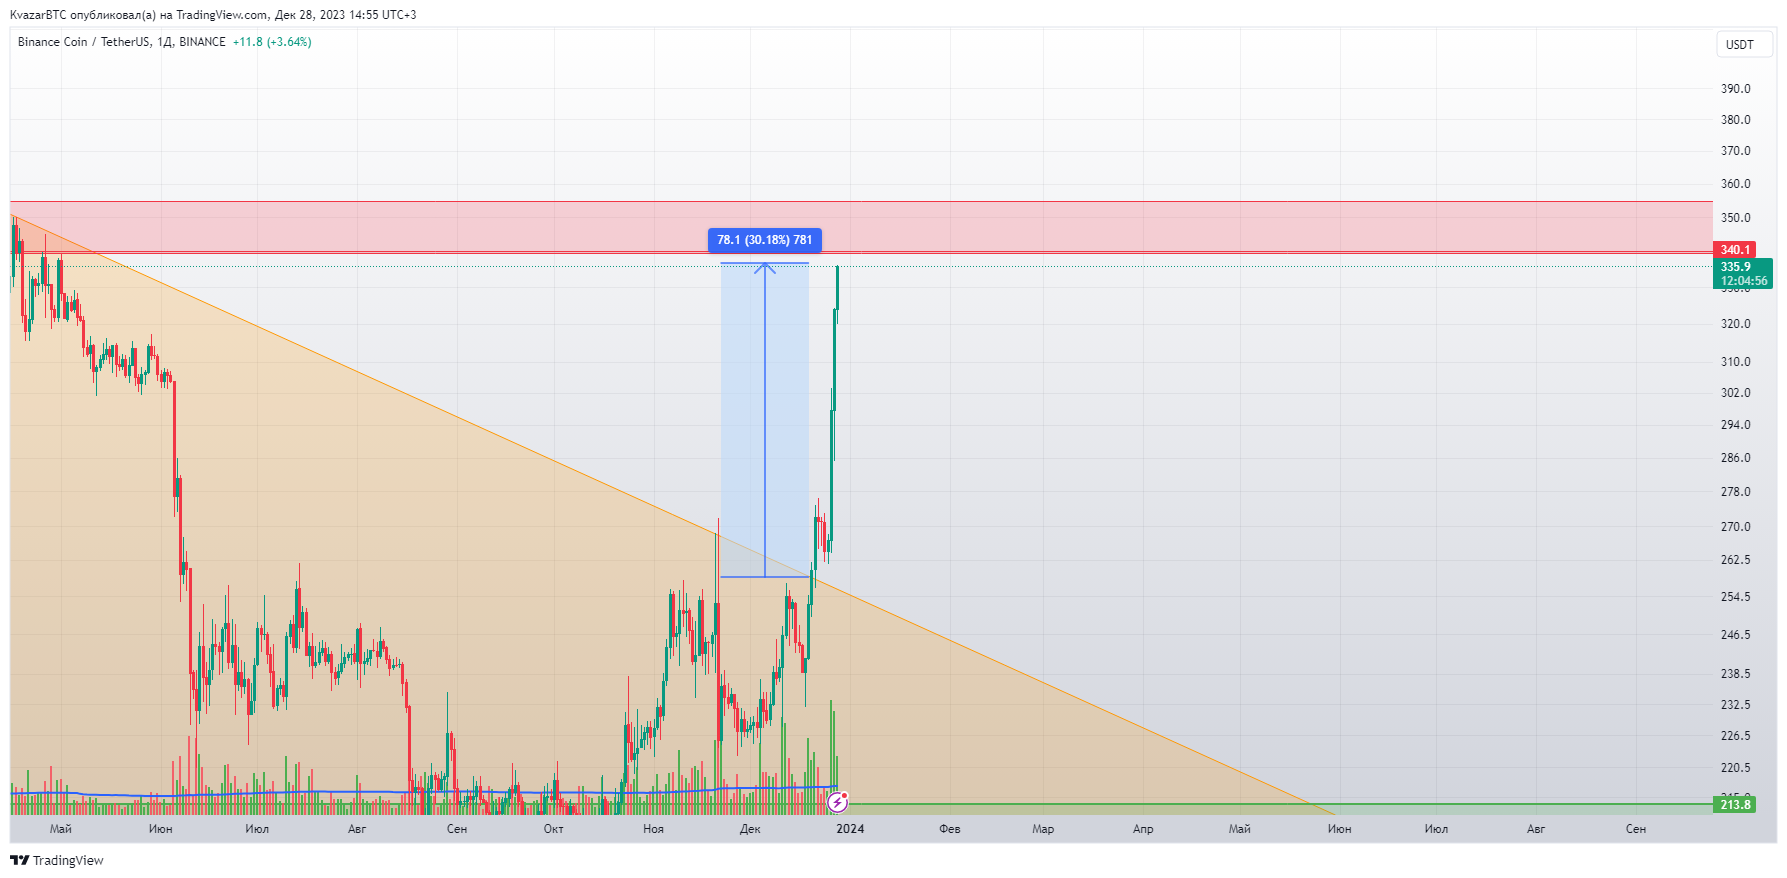The height and width of the screenshot is (878, 1787).
Task: Click the 278.0 price axis label
Action: (x=1736, y=492)
